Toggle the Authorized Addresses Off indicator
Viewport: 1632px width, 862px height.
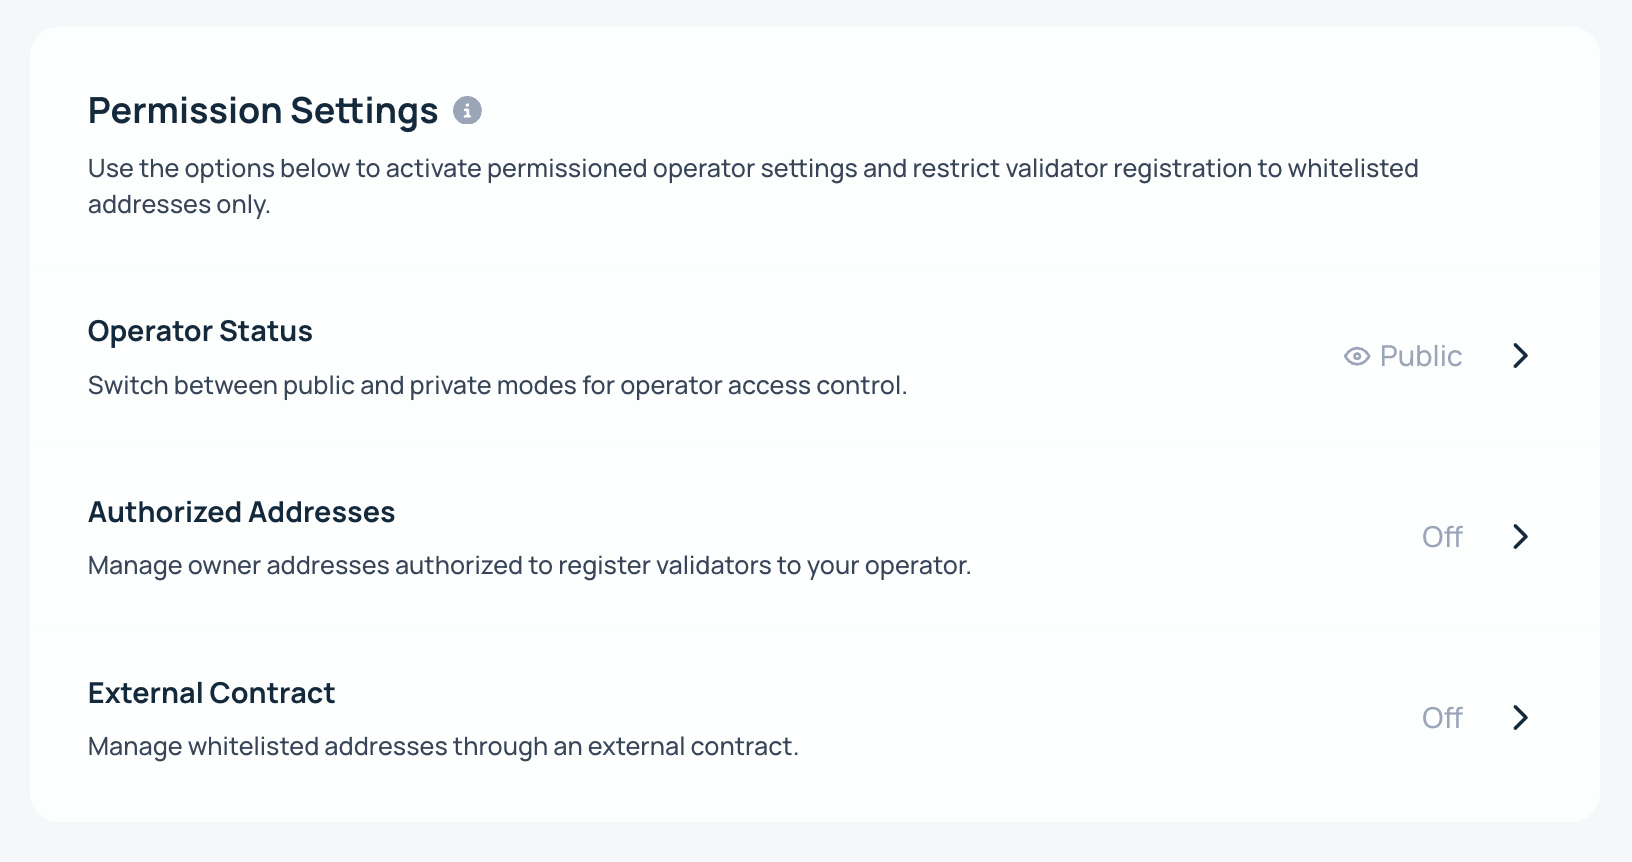1442,537
